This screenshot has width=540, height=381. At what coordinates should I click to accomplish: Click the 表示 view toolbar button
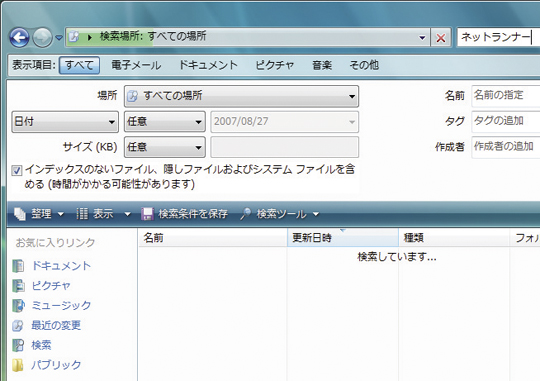95,214
